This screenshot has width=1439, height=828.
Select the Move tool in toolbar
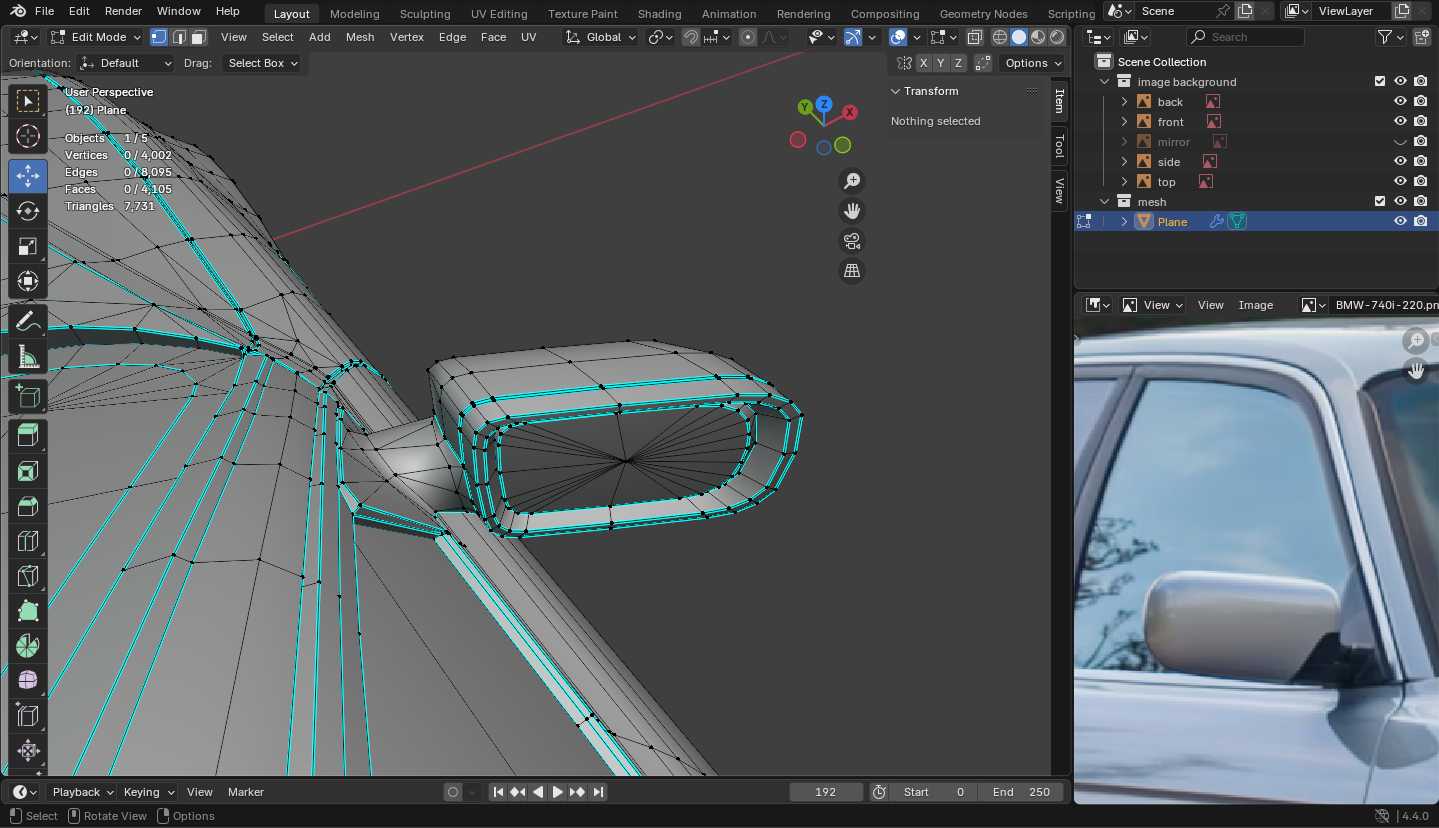pos(28,176)
